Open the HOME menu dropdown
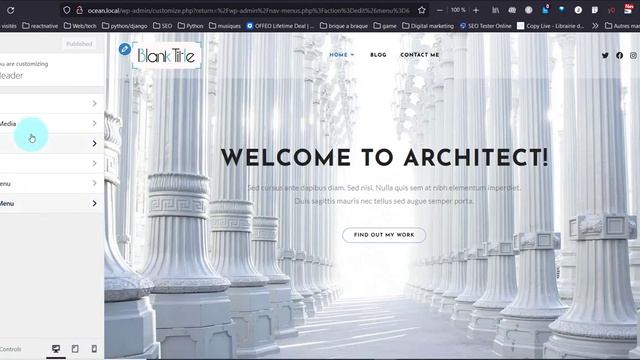The image size is (640, 360). tap(342, 55)
